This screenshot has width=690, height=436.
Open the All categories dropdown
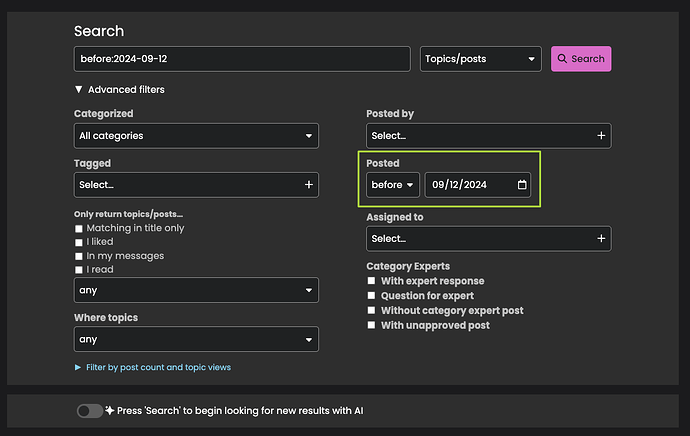pyautogui.click(x=196, y=136)
